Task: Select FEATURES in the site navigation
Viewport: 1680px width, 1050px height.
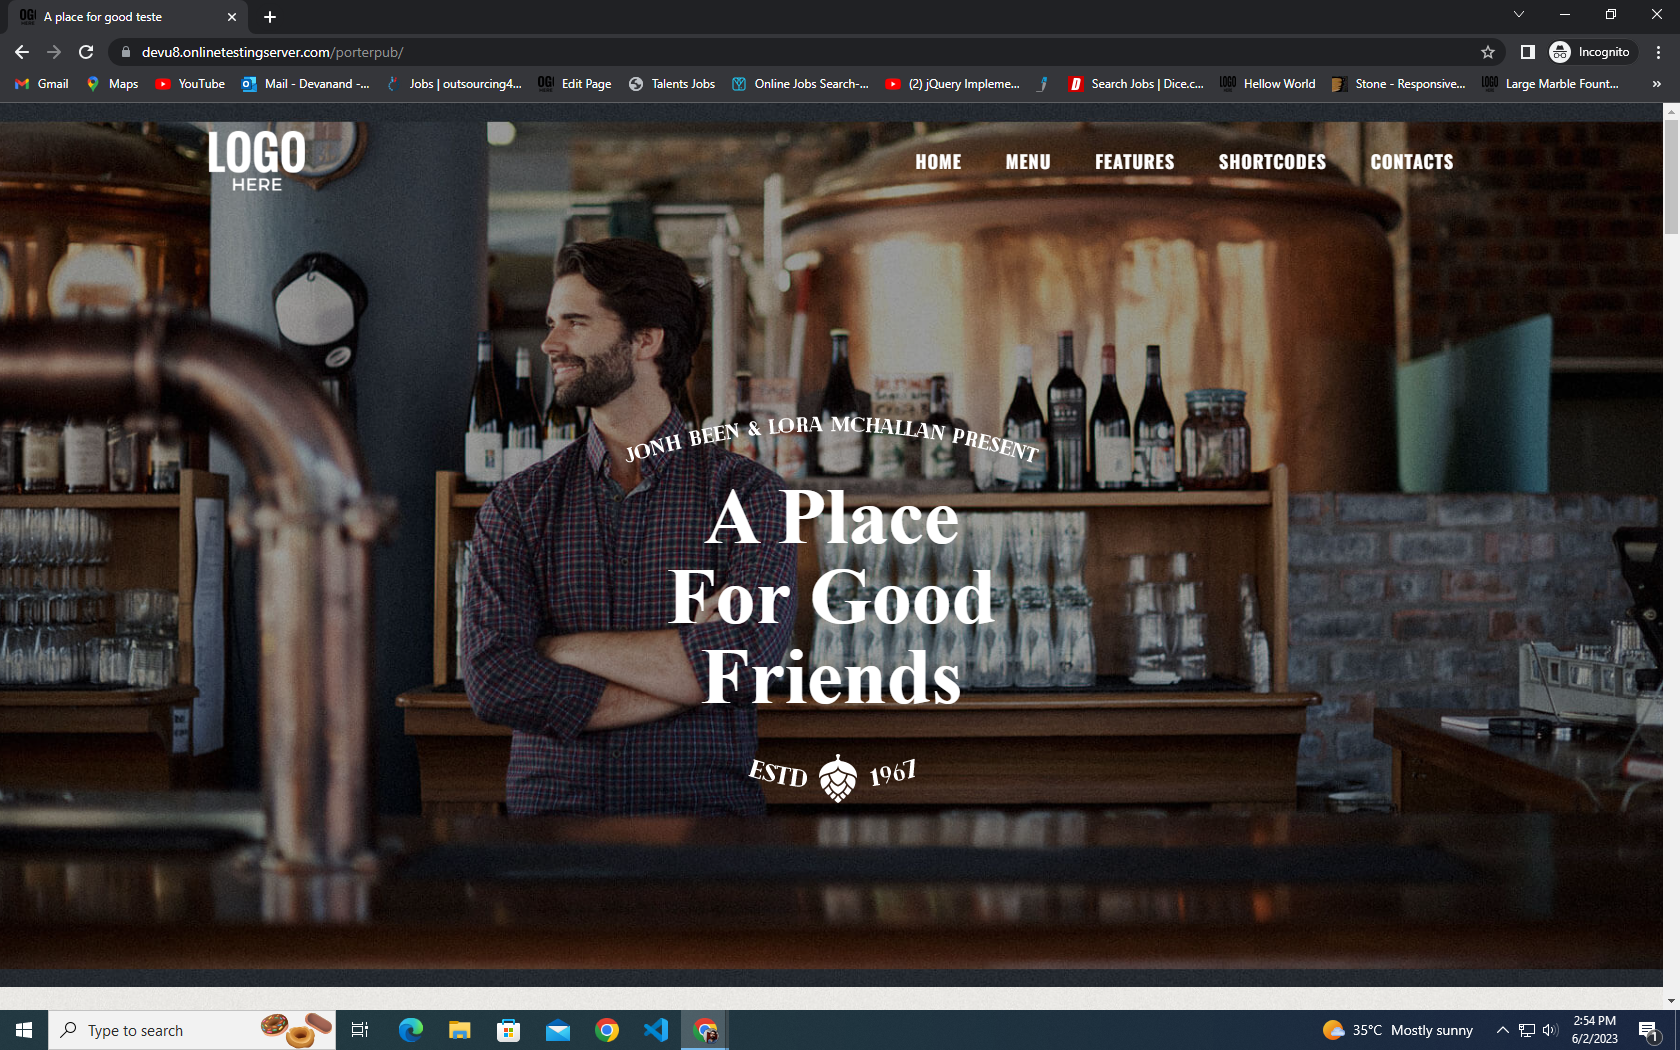Action: coord(1134,162)
